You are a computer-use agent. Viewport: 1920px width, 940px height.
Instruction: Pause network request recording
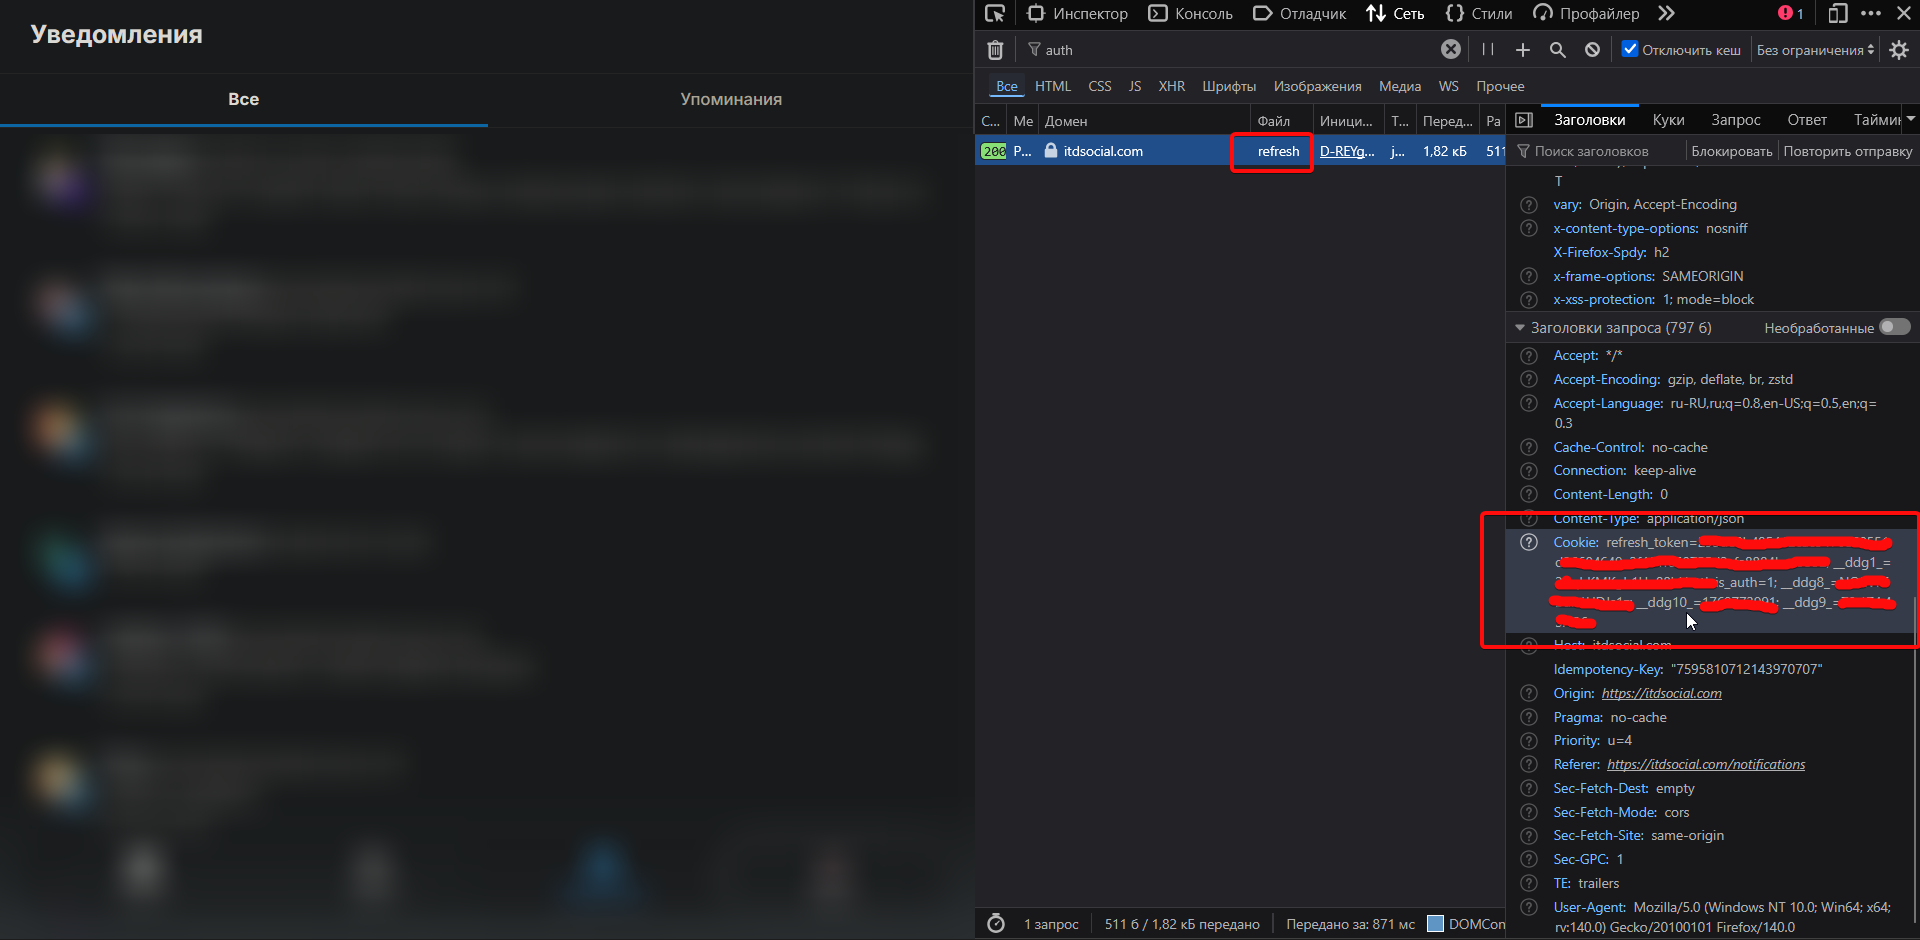point(1488,50)
